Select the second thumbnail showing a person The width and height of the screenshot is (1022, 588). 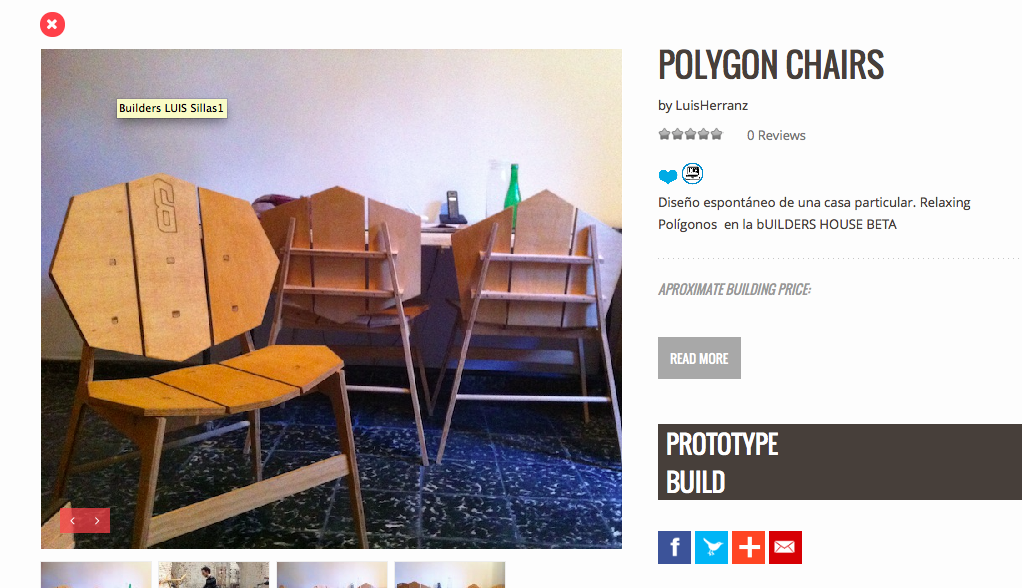pyautogui.click(x=214, y=575)
